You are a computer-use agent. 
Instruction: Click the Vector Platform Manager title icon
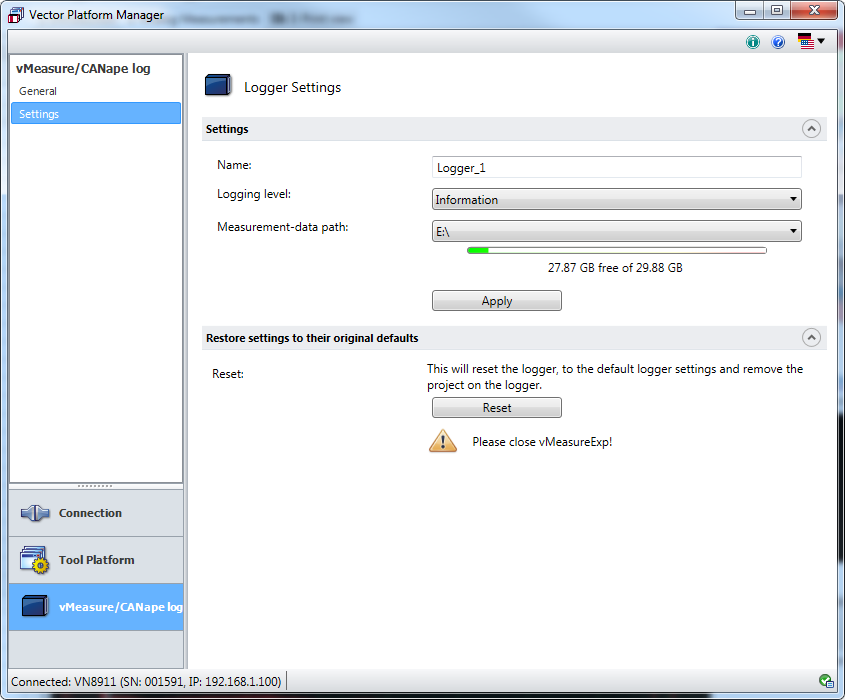pyautogui.click(x=16, y=15)
